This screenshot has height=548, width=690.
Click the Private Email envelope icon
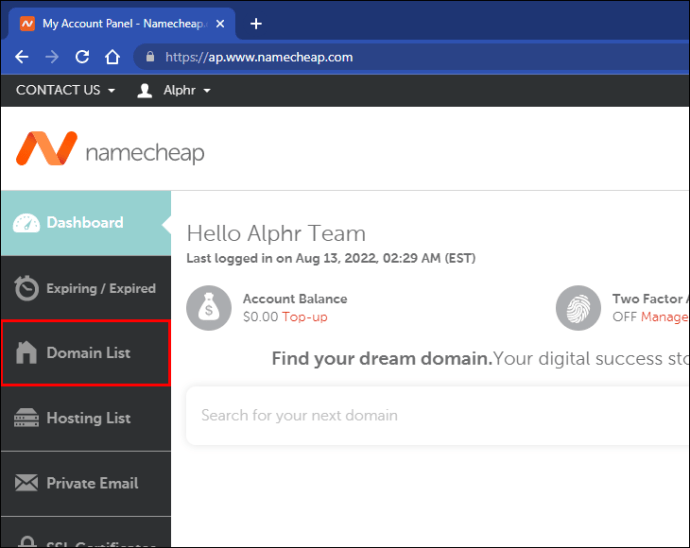[26, 483]
